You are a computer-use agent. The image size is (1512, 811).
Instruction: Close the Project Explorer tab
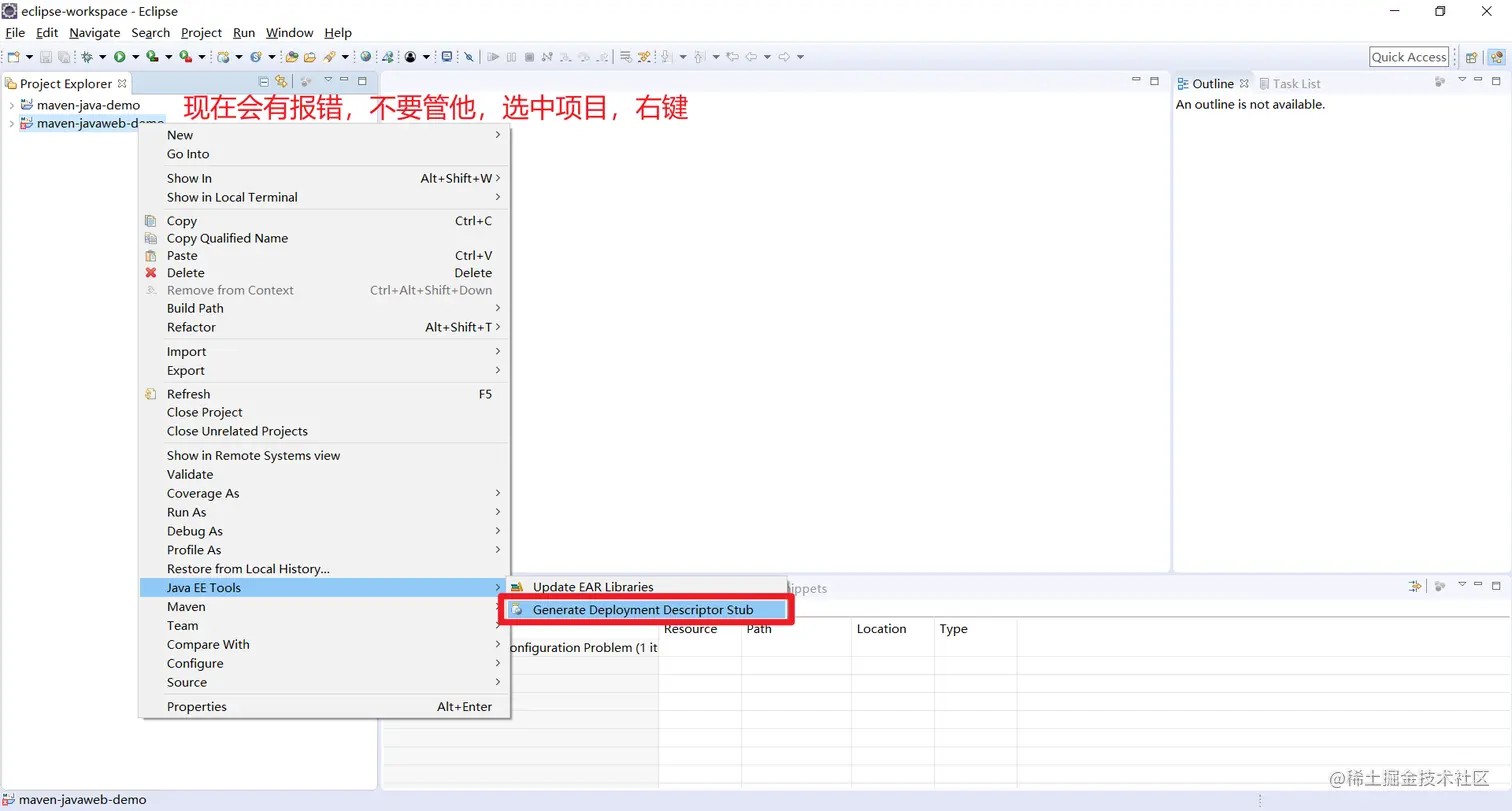pyautogui.click(x=122, y=83)
